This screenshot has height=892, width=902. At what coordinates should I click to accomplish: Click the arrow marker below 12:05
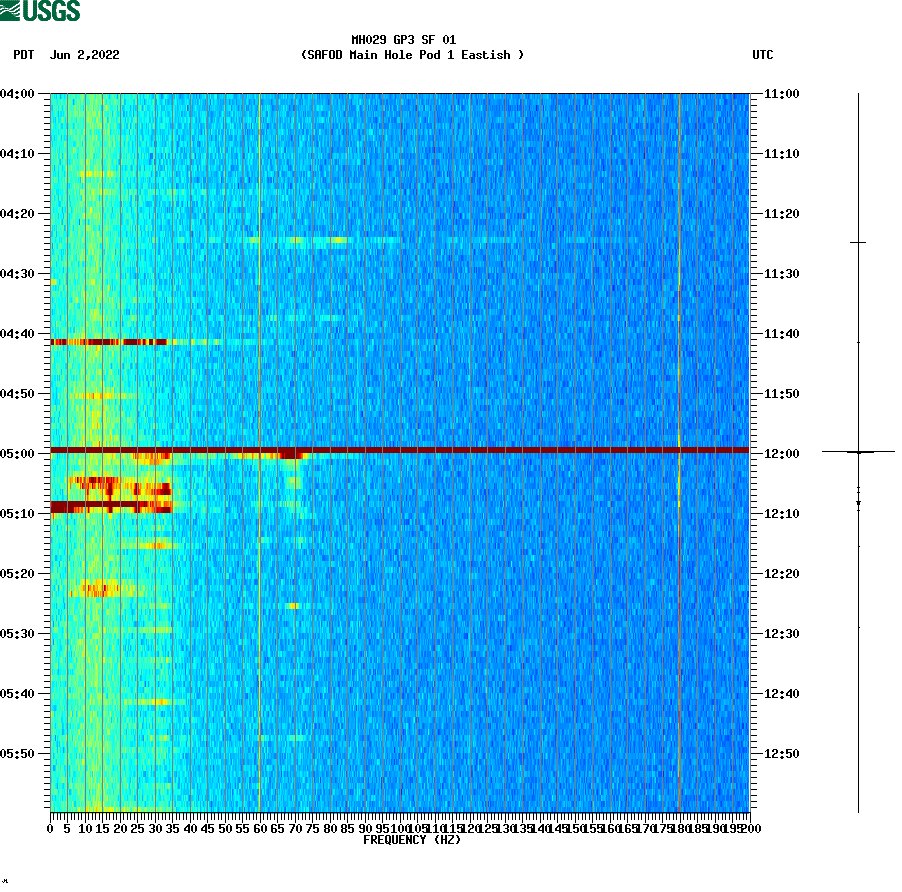pos(858,503)
